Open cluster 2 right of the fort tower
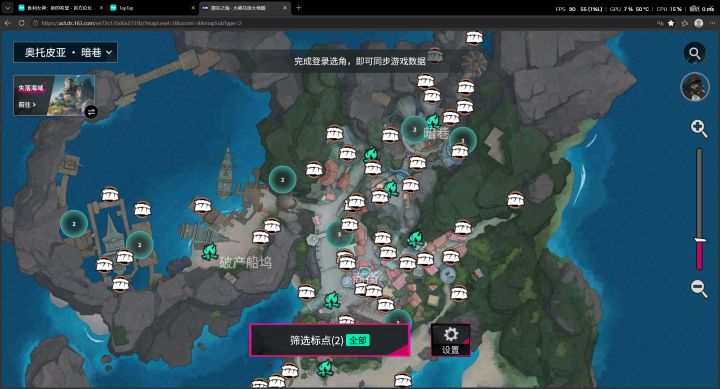This screenshot has width=720, height=389. click(x=140, y=244)
